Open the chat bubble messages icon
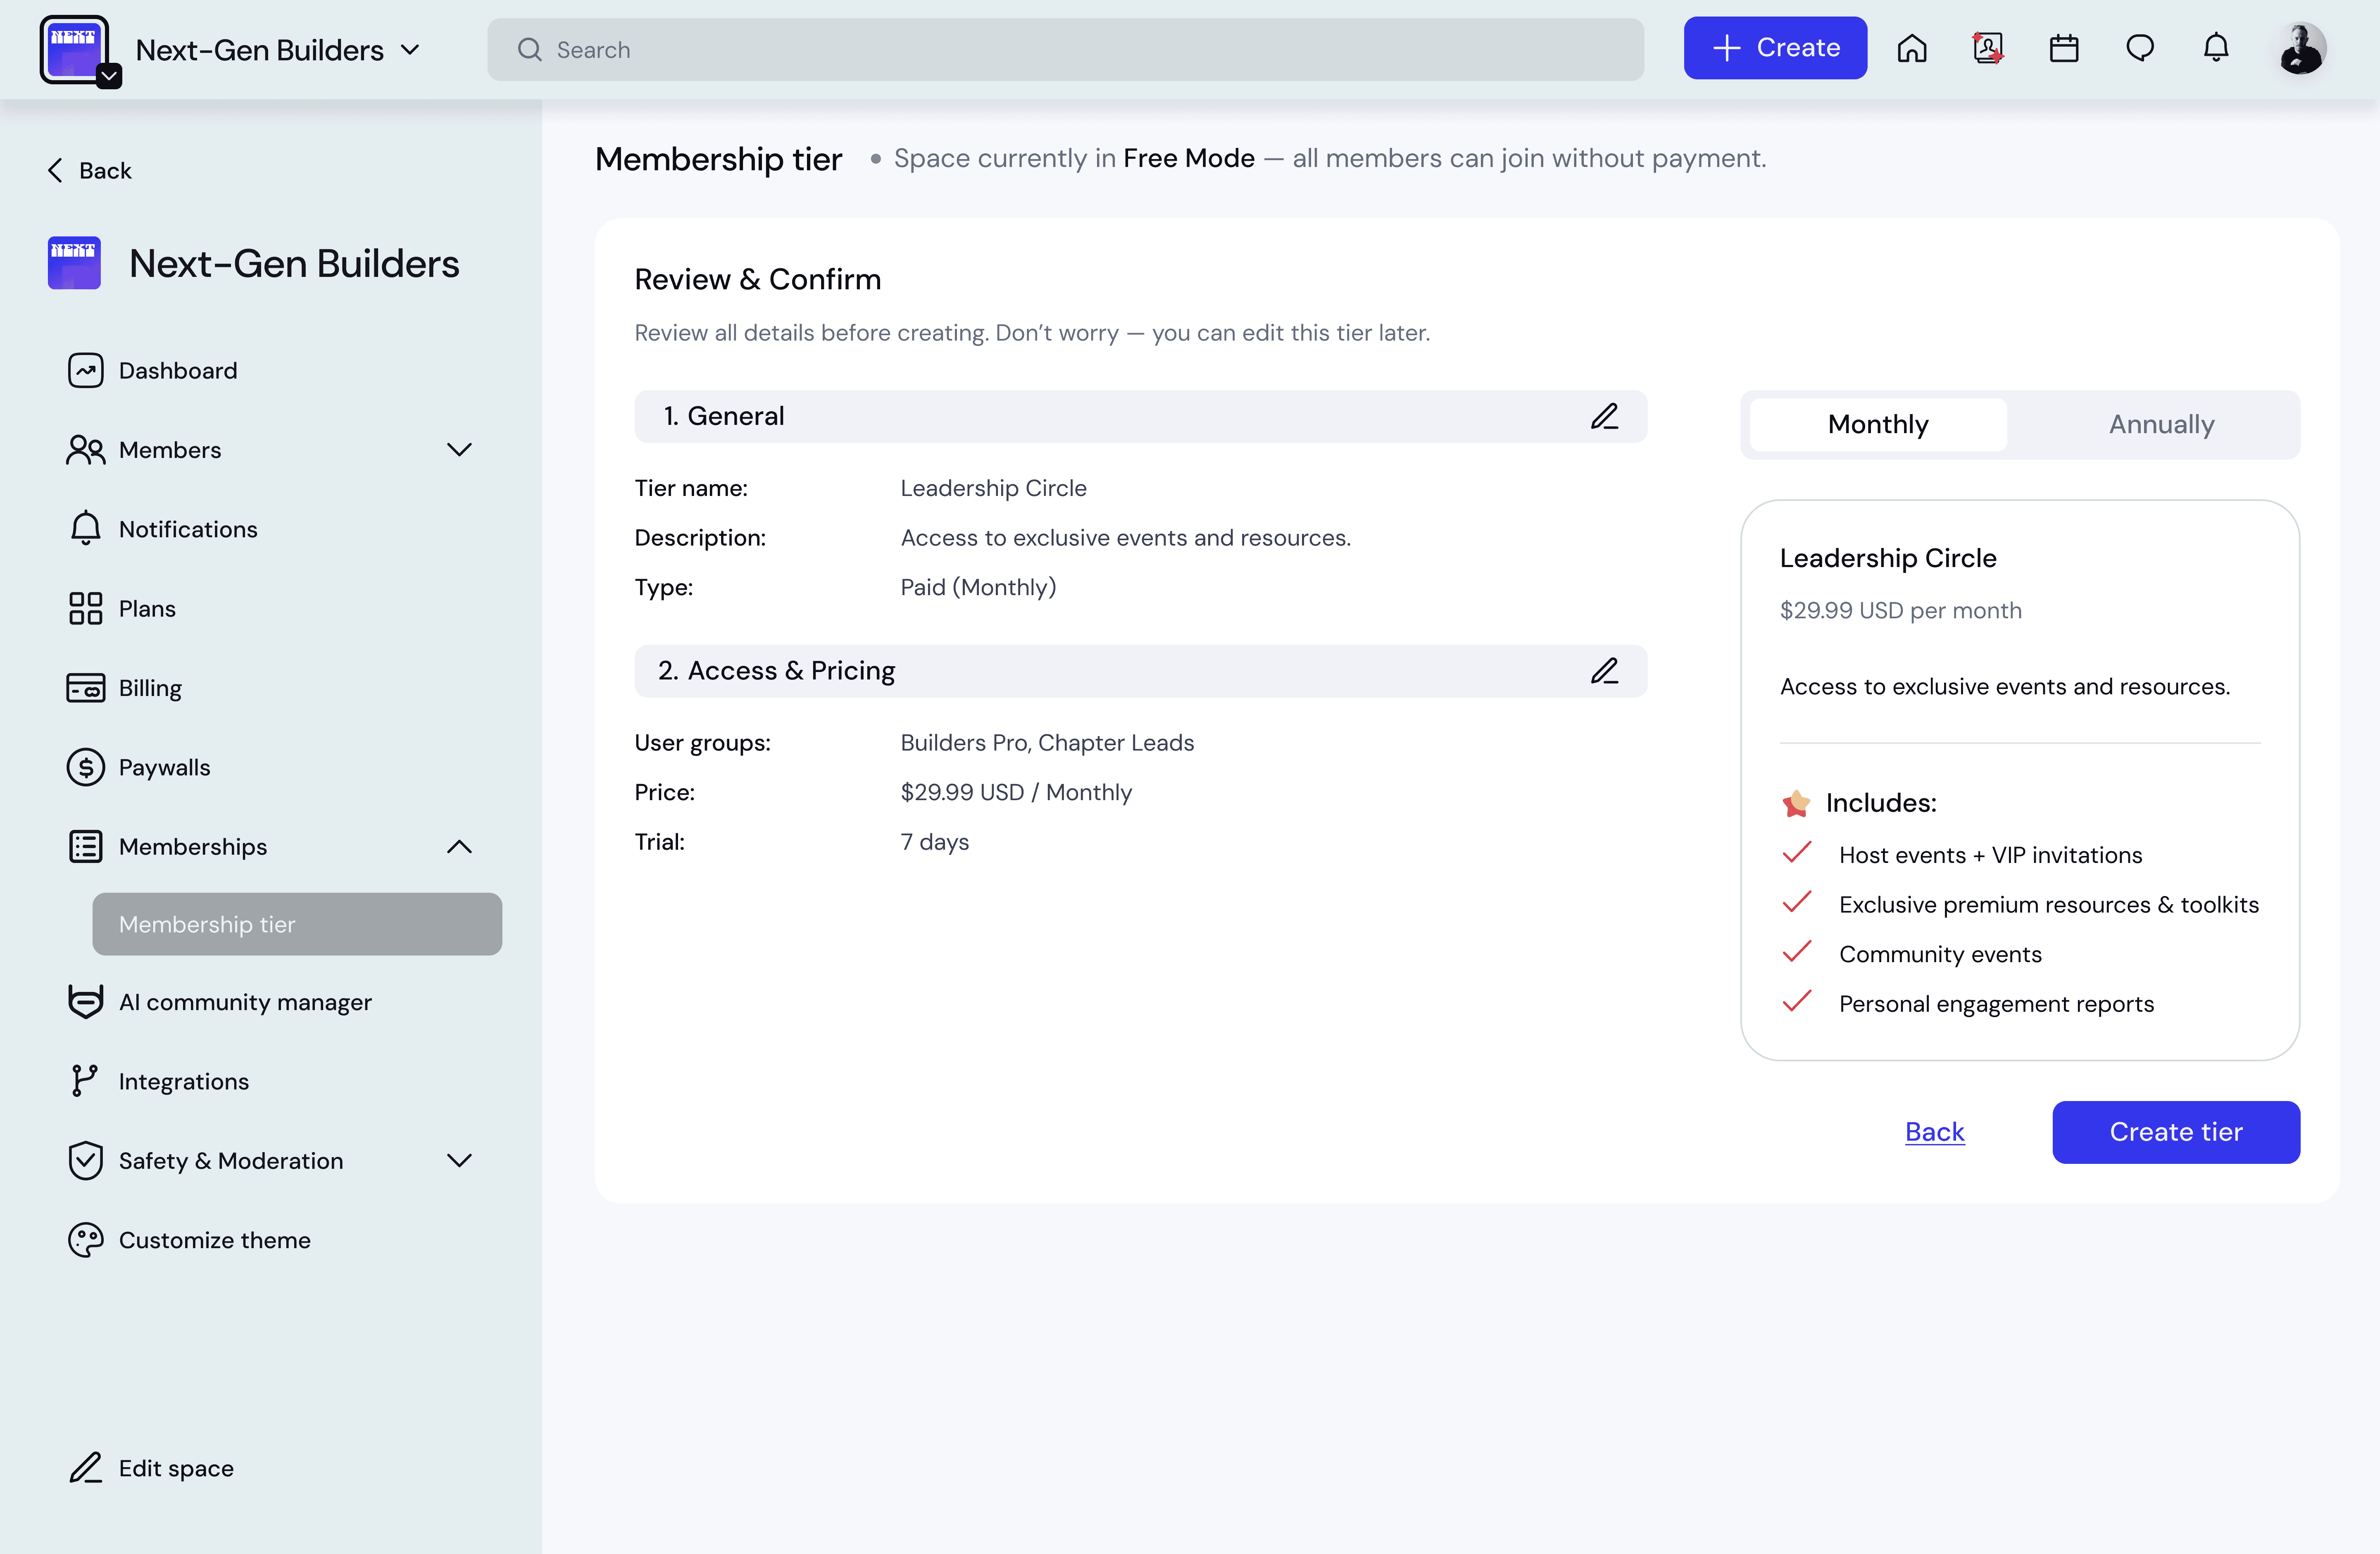 pos(2139,48)
